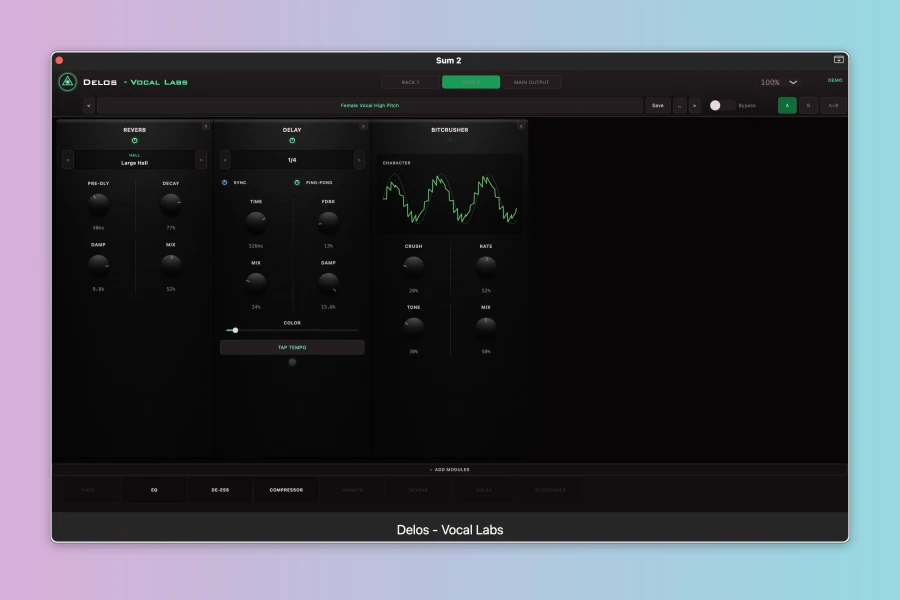
Task: Click the Reverb MIX knob
Action: [170, 265]
